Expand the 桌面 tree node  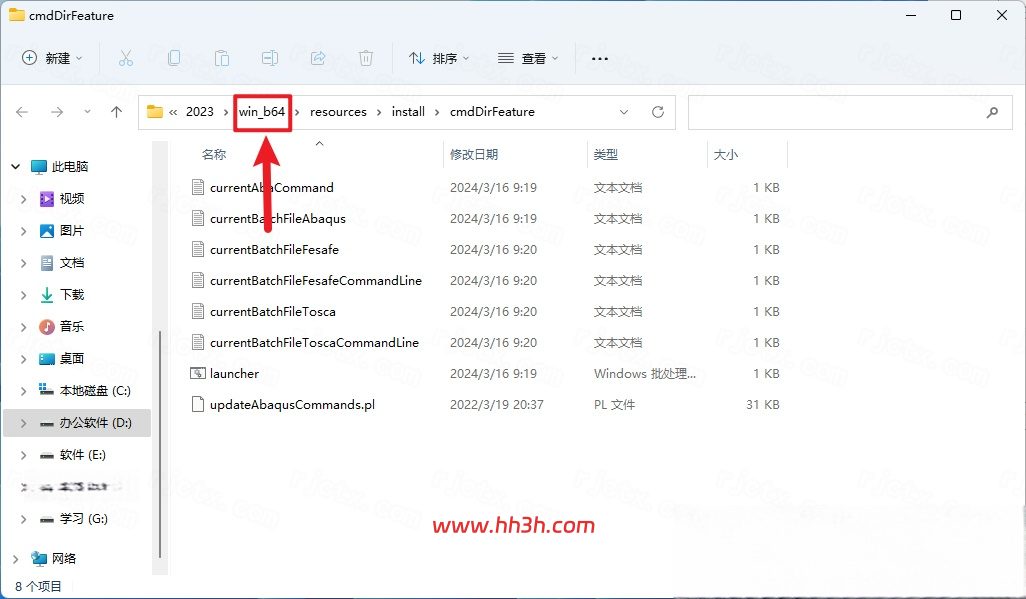click(x=24, y=359)
